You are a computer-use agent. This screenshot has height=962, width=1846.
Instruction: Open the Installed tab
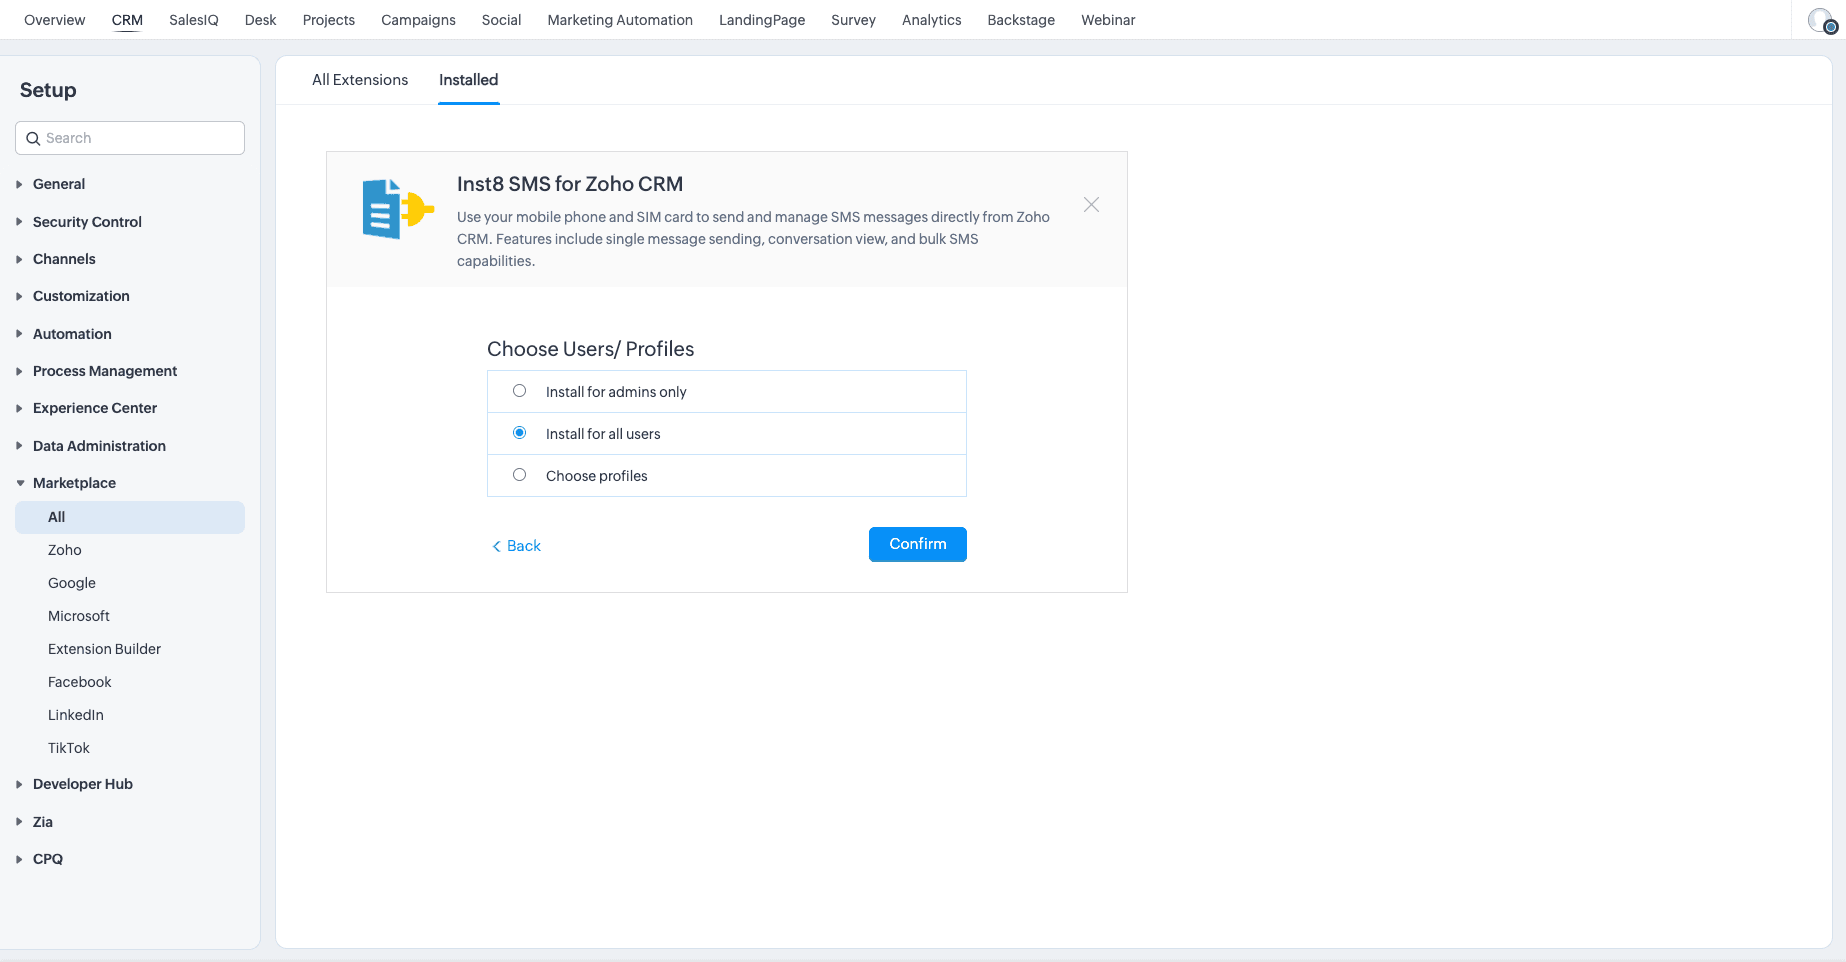(x=468, y=80)
